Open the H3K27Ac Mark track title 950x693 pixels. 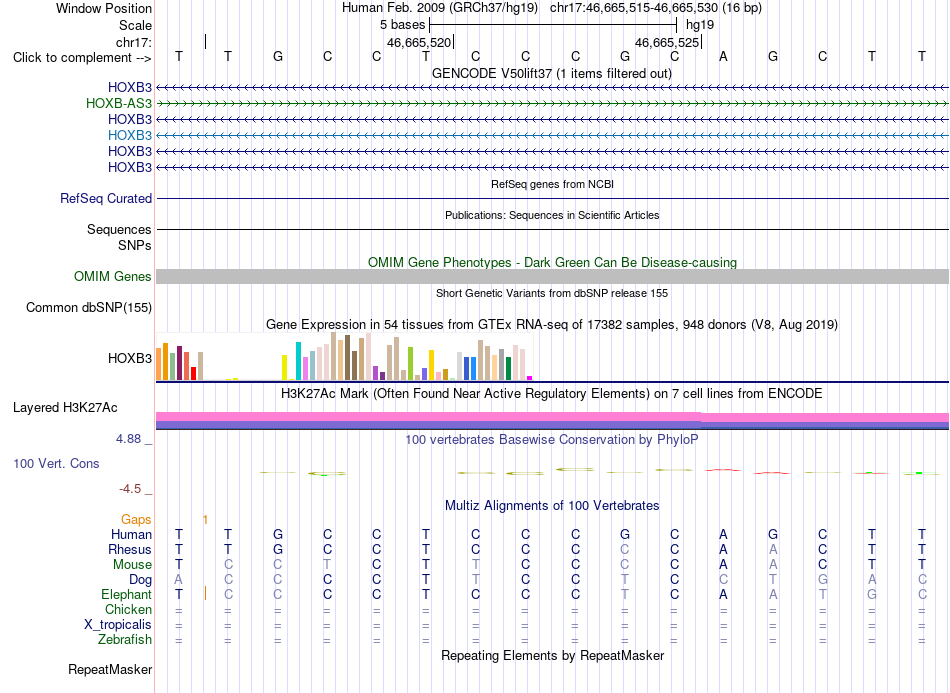[552, 394]
